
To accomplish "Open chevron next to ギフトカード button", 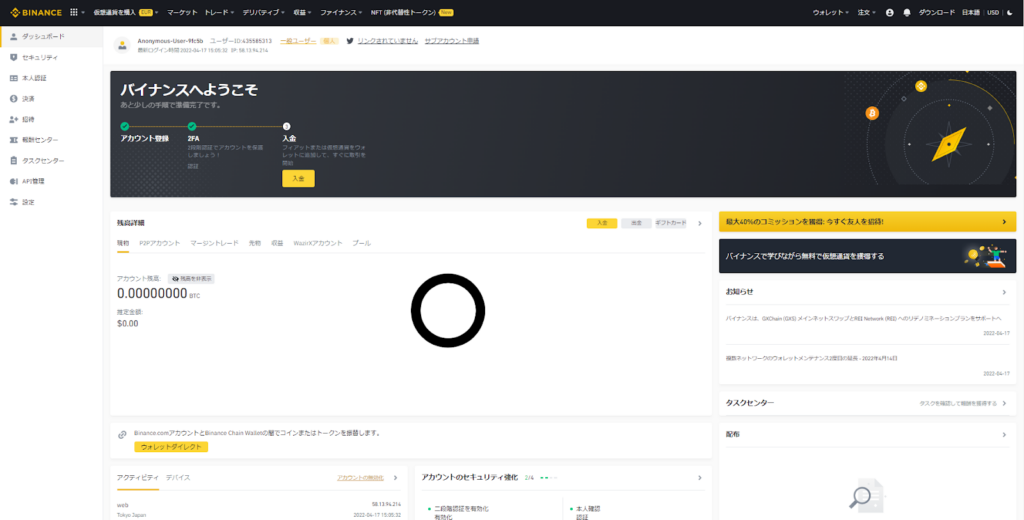I will tap(699, 223).
